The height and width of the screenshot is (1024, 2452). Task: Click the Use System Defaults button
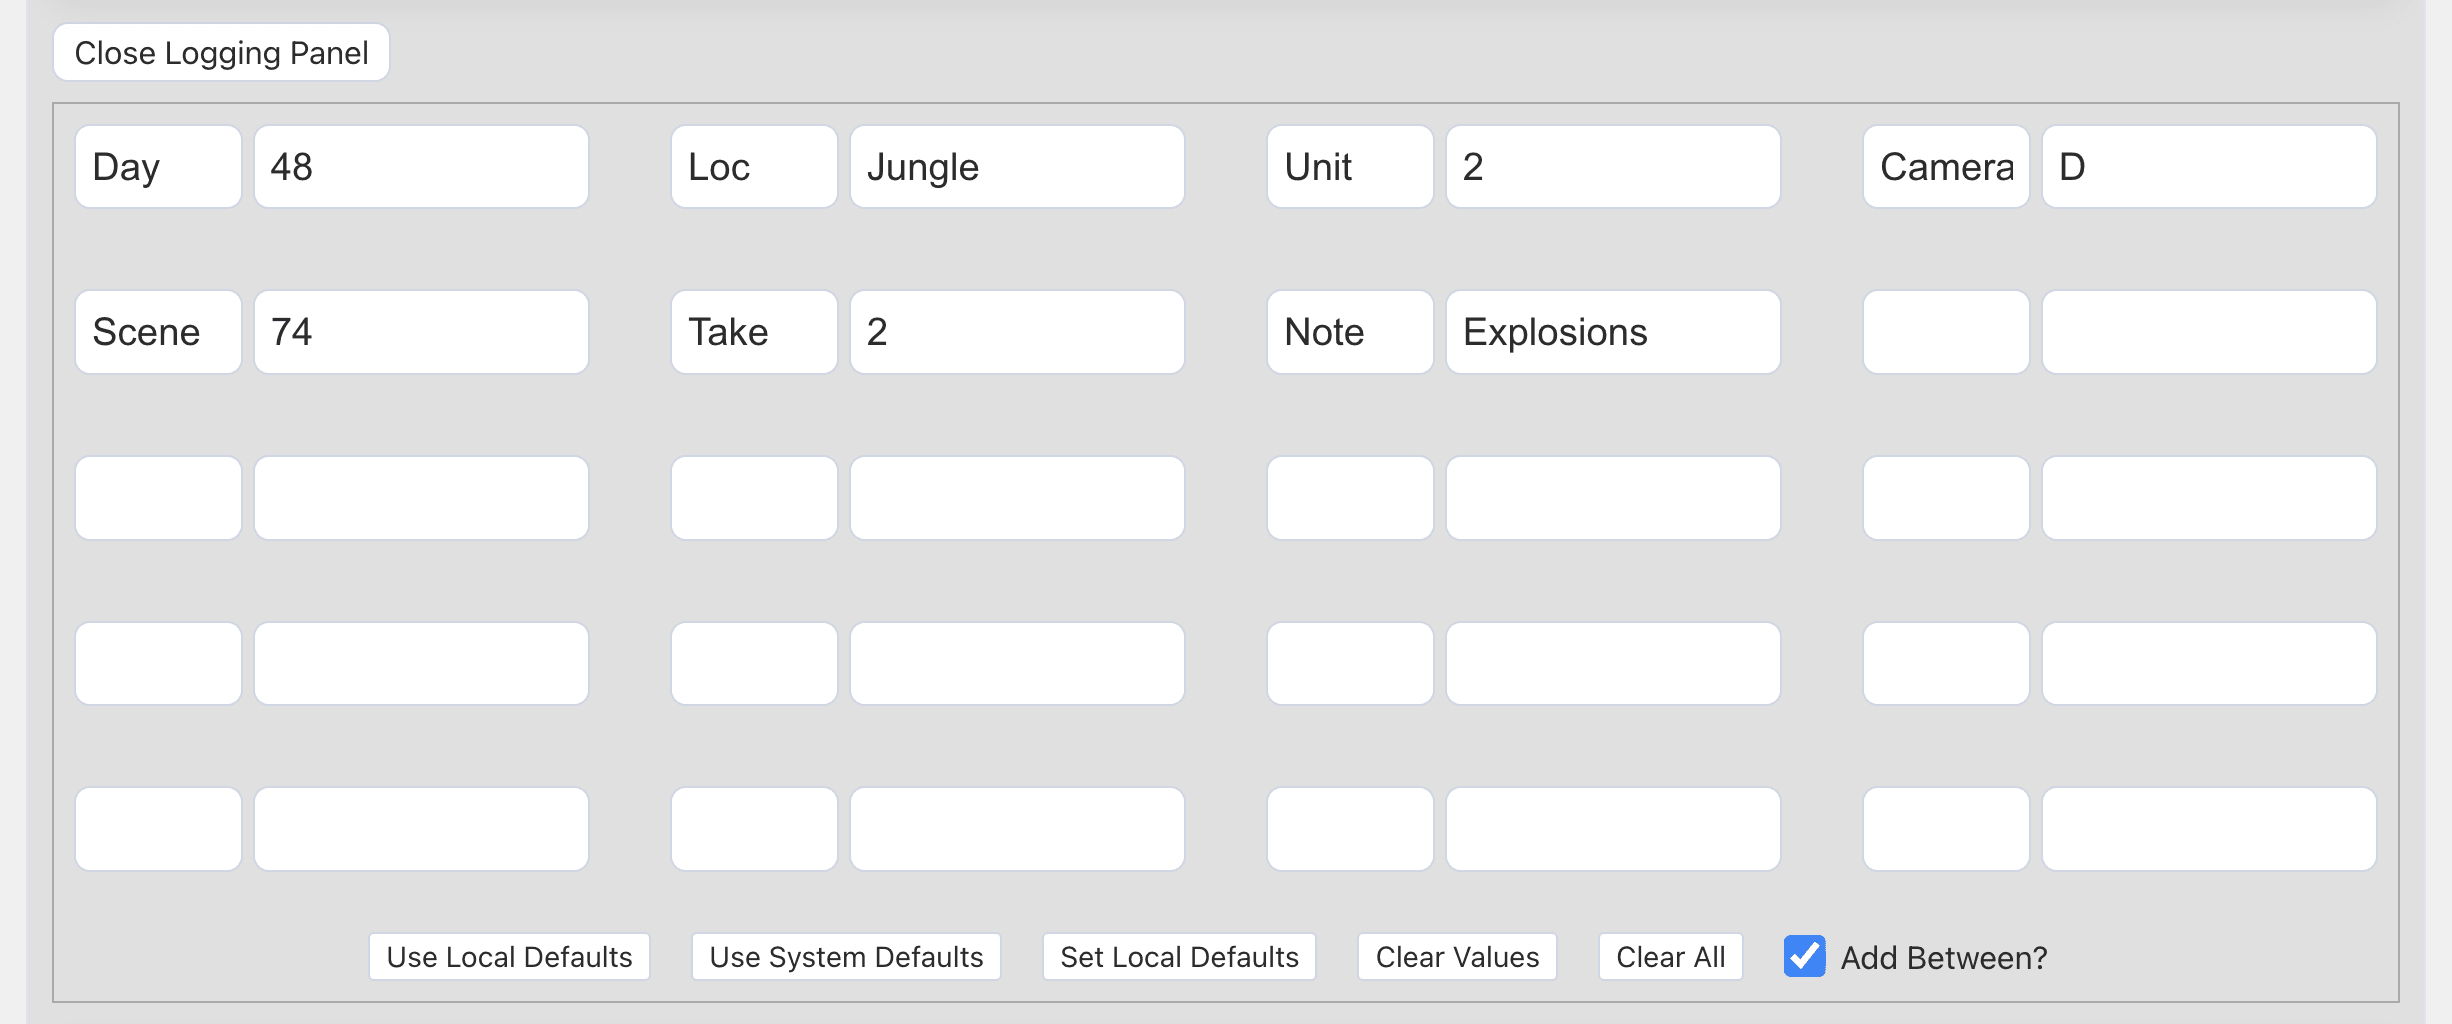(x=845, y=957)
